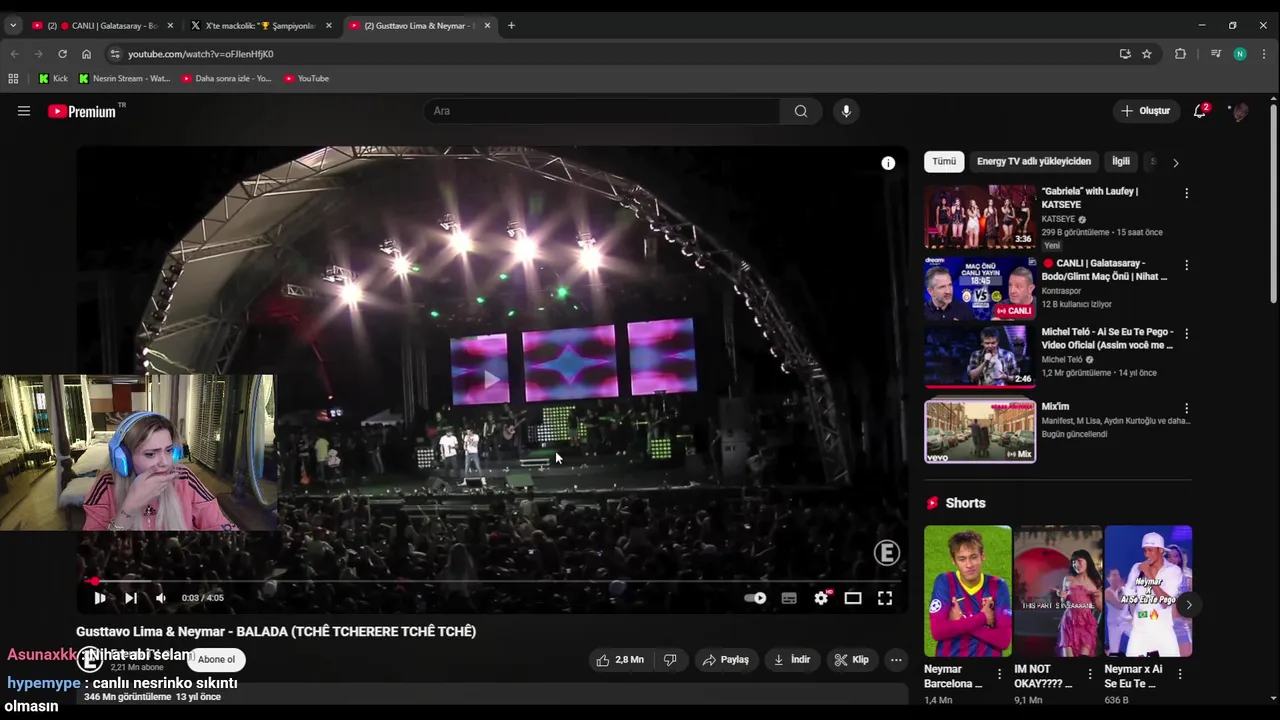1280x720 pixels.
Task: Go to the browser home page
Action: [x=86, y=54]
